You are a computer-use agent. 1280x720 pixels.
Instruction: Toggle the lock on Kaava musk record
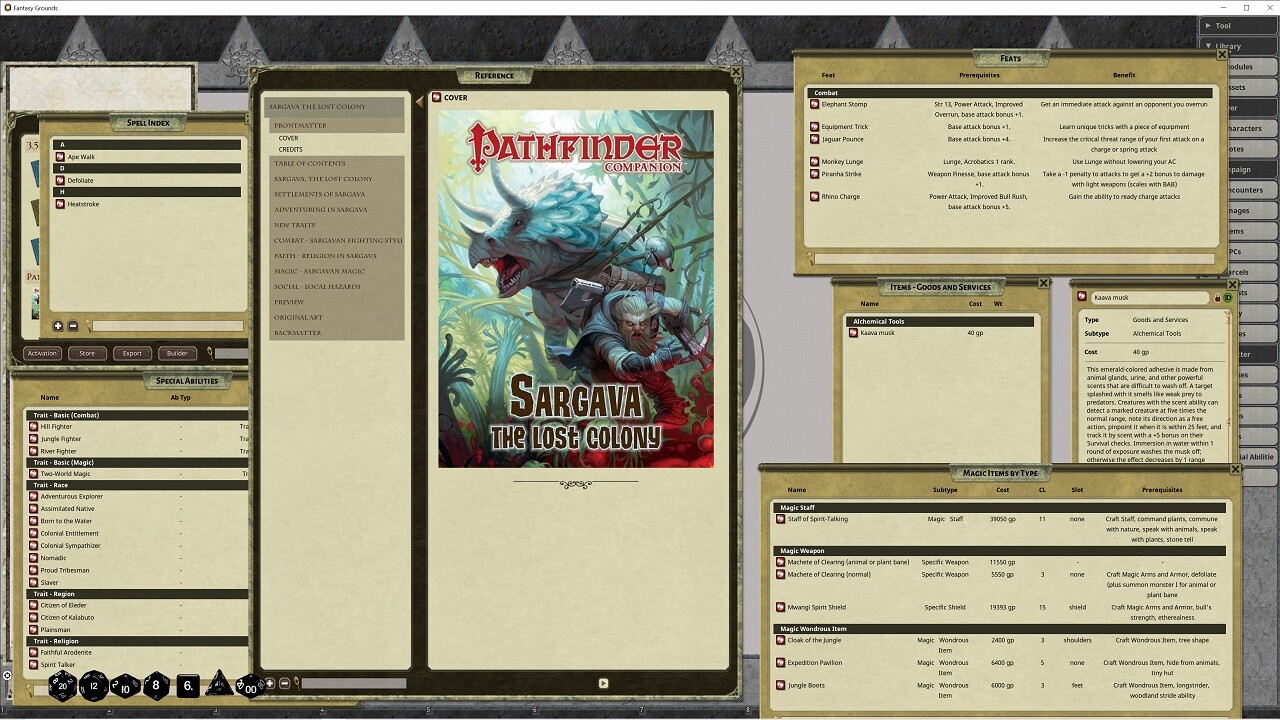[x=1217, y=298]
